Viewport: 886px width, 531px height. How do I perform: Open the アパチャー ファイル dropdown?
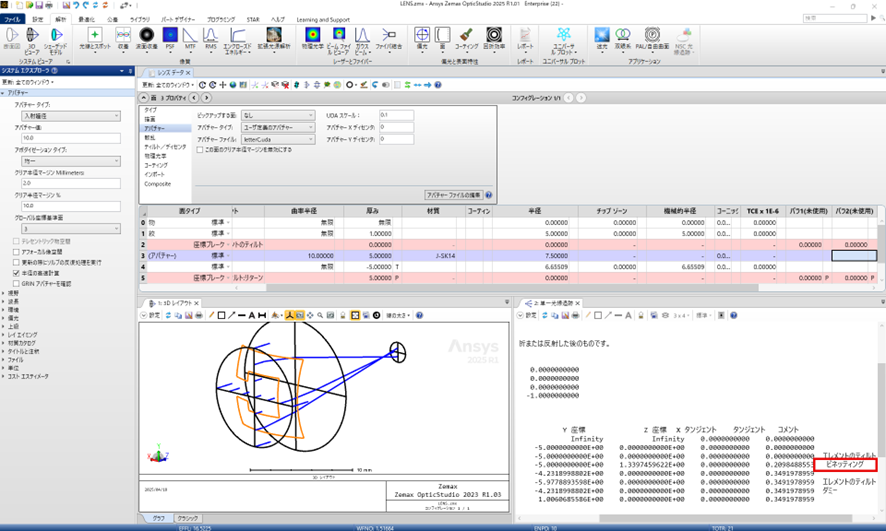[277, 138]
